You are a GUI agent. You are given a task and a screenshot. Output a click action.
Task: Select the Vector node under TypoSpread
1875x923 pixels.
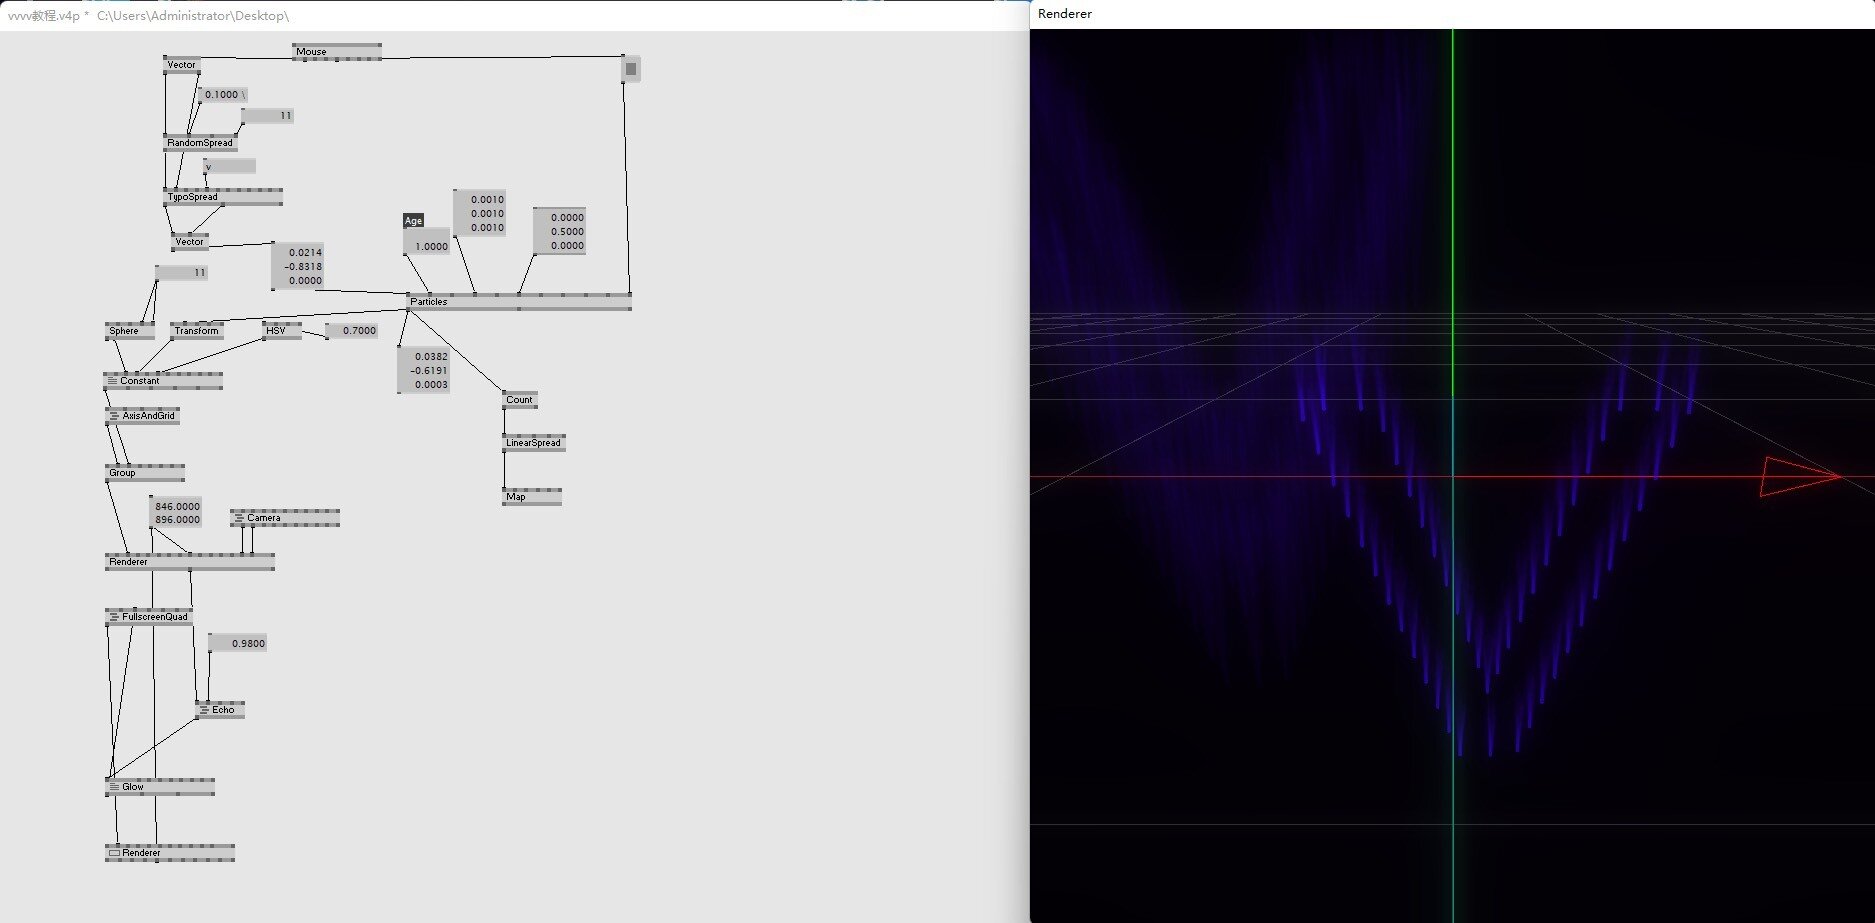point(190,242)
